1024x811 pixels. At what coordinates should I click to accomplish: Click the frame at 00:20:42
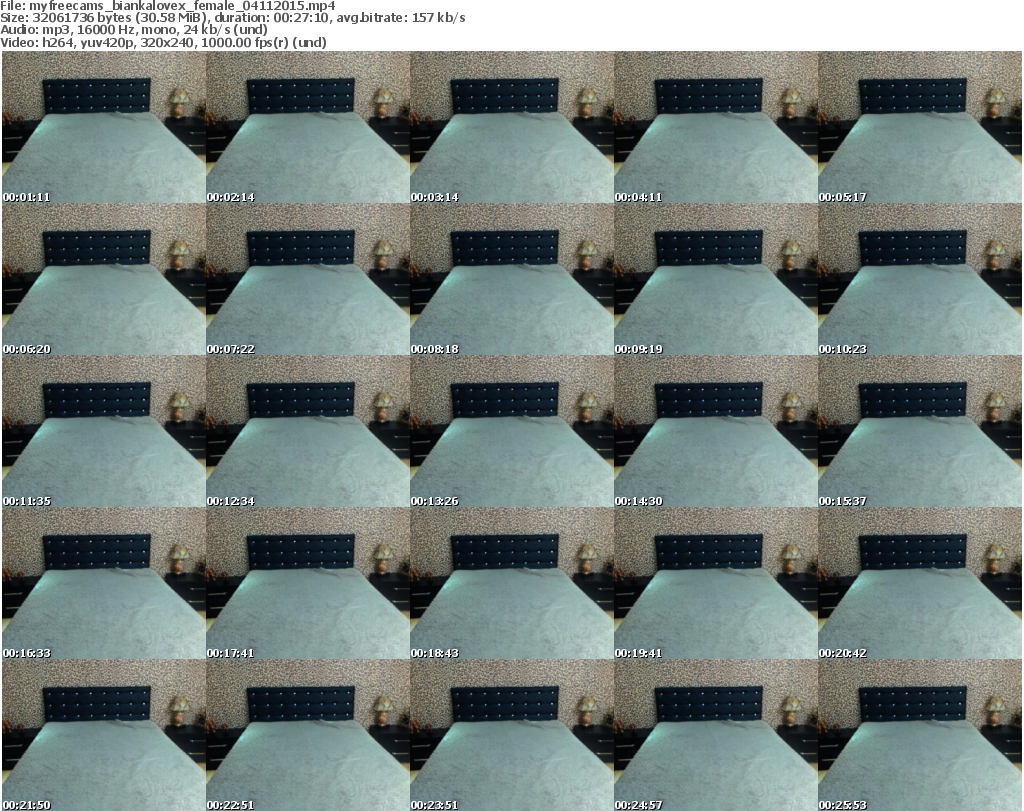click(x=920, y=584)
